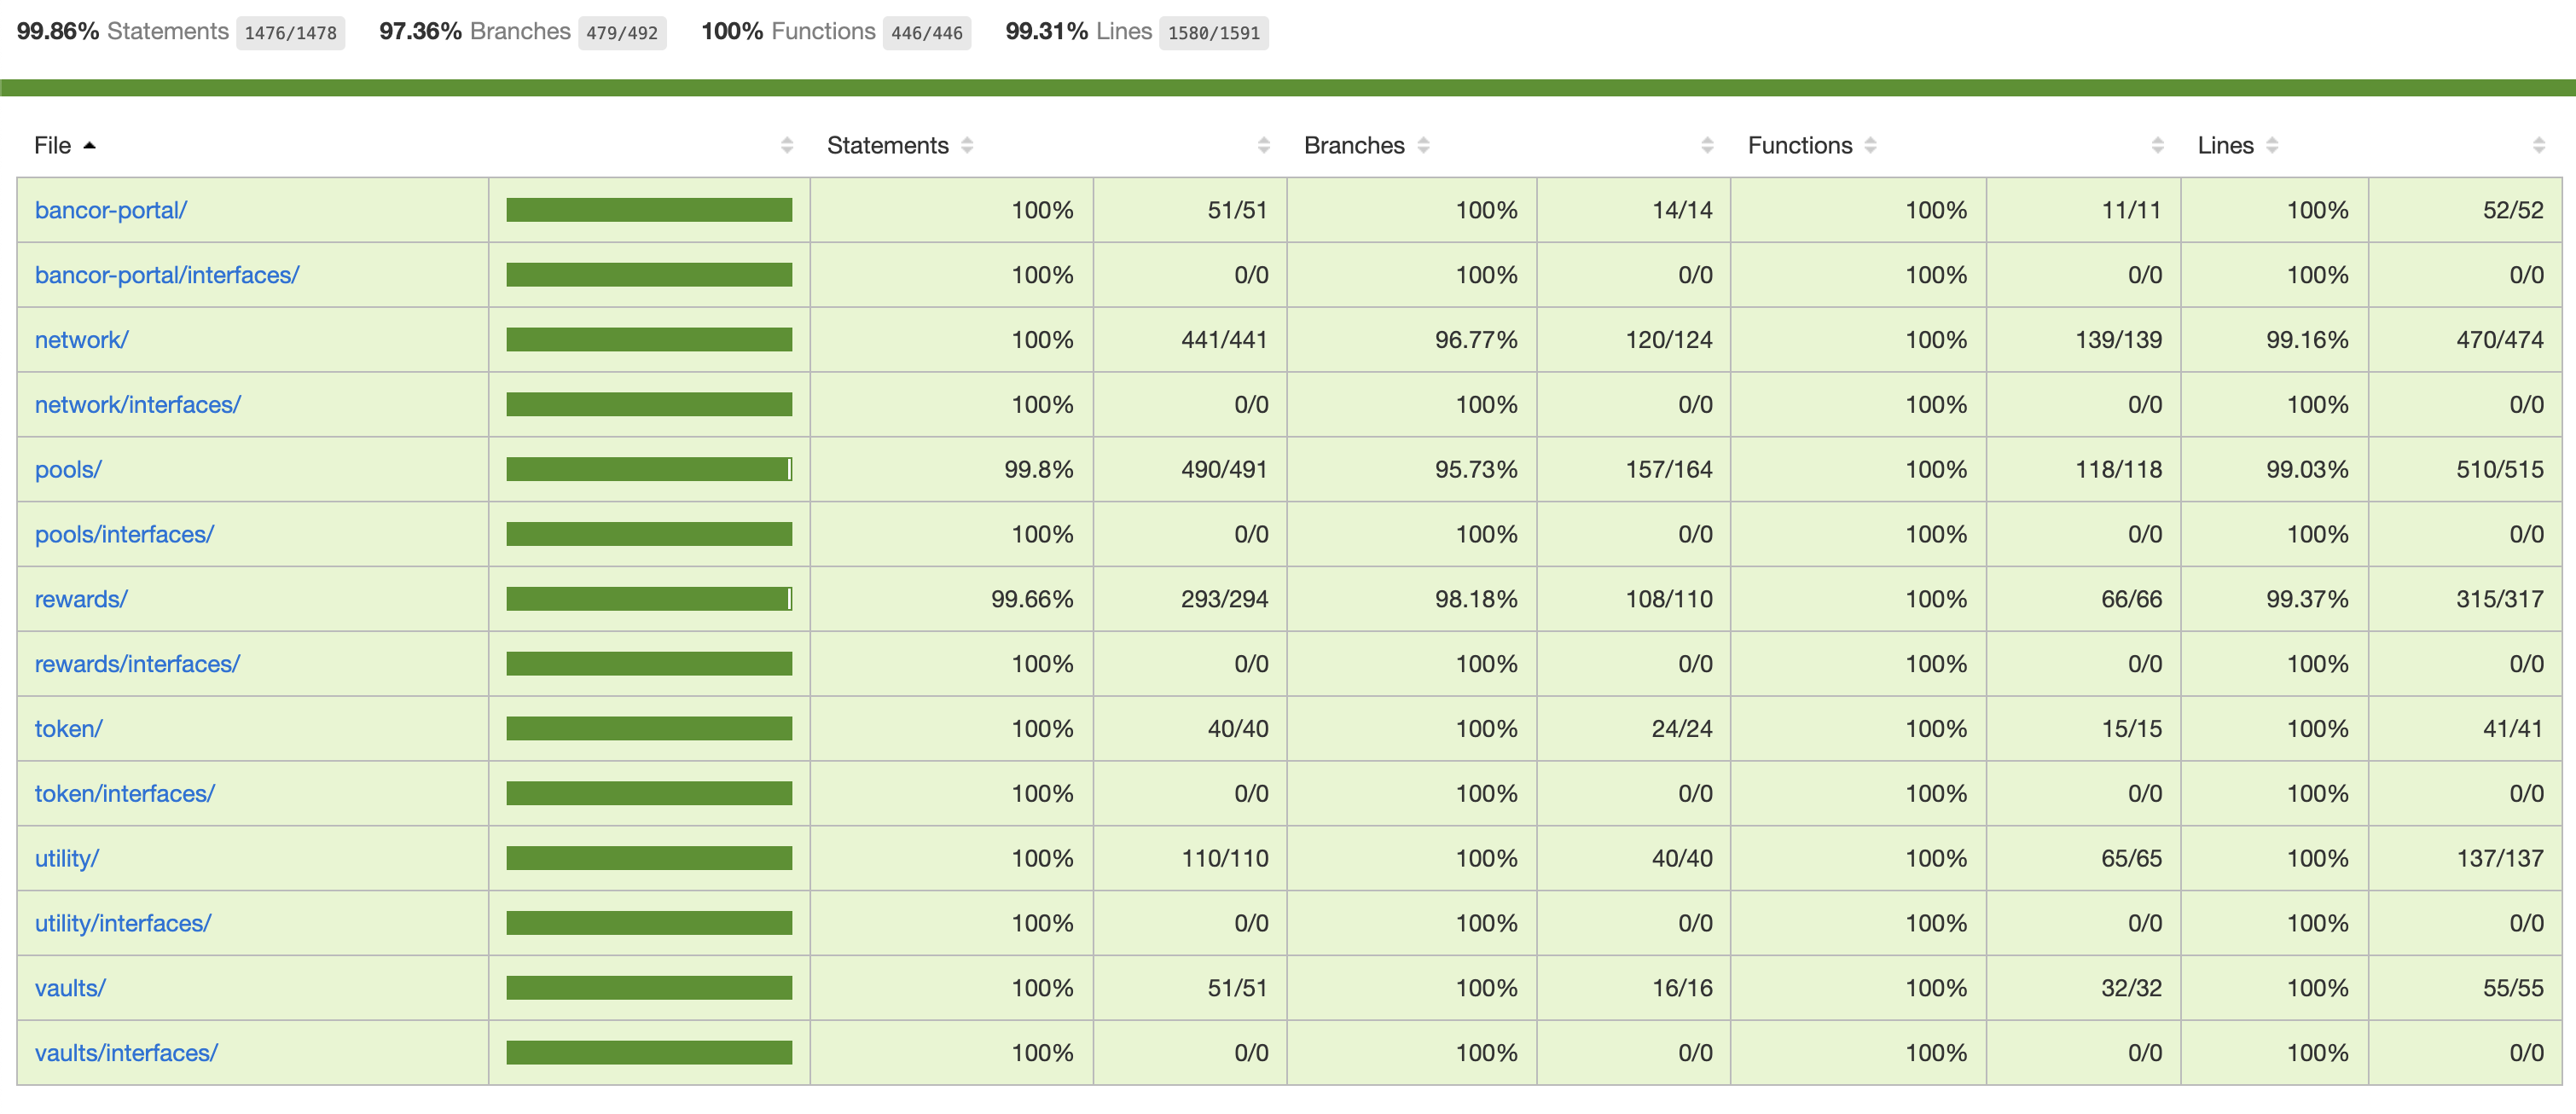
Task: Go to utility/ coverage details
Action: 66,859
